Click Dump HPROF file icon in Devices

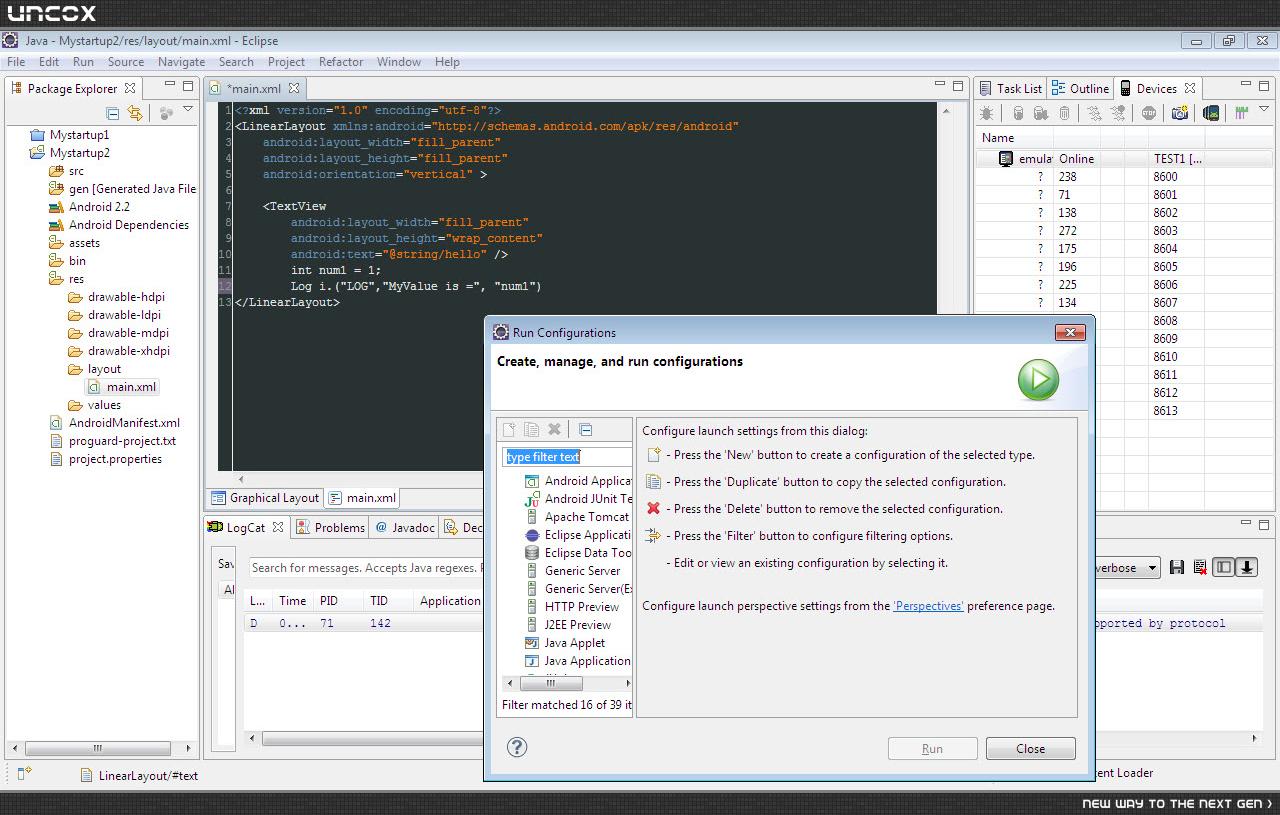pyautogui.click(x=1040, y=113)
